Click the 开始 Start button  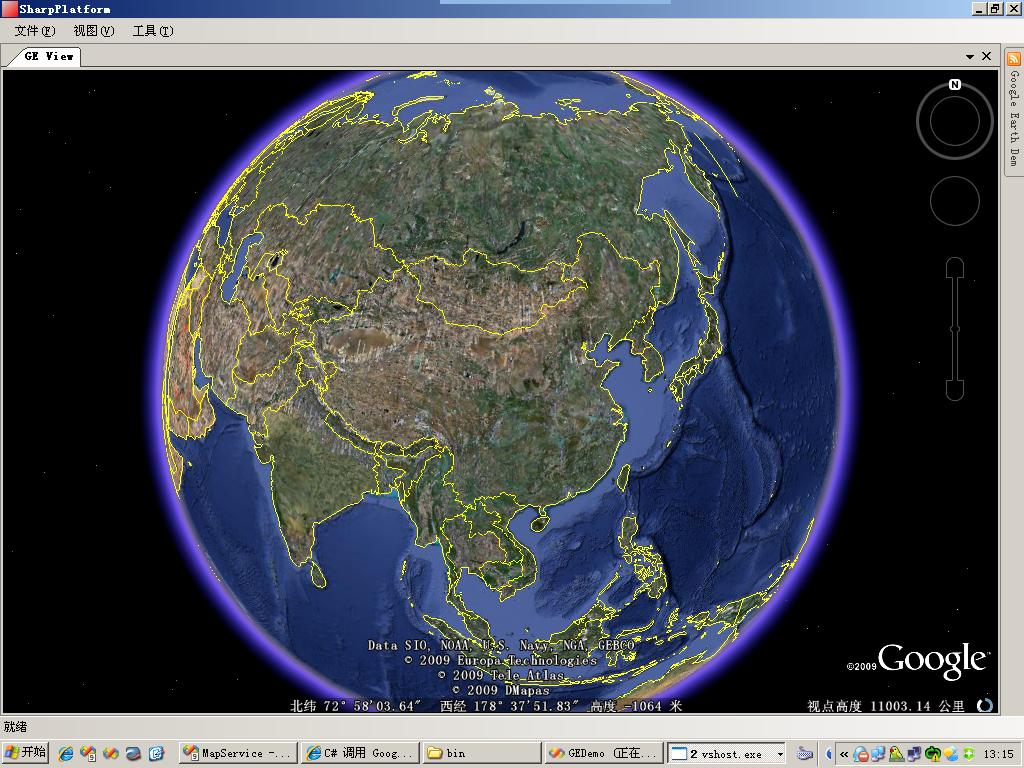coord(25,753)
